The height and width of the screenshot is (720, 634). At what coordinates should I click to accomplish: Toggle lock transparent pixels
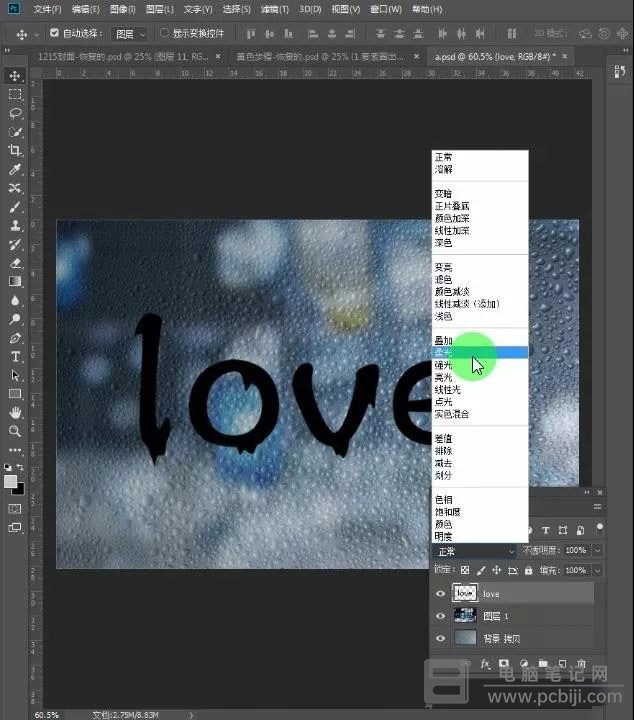[465, 570]
